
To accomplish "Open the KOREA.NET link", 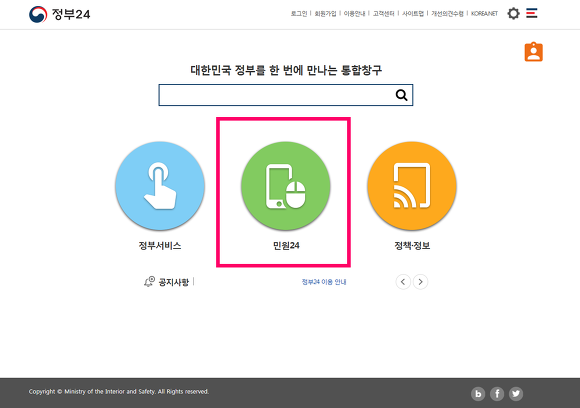I will 484,14.
